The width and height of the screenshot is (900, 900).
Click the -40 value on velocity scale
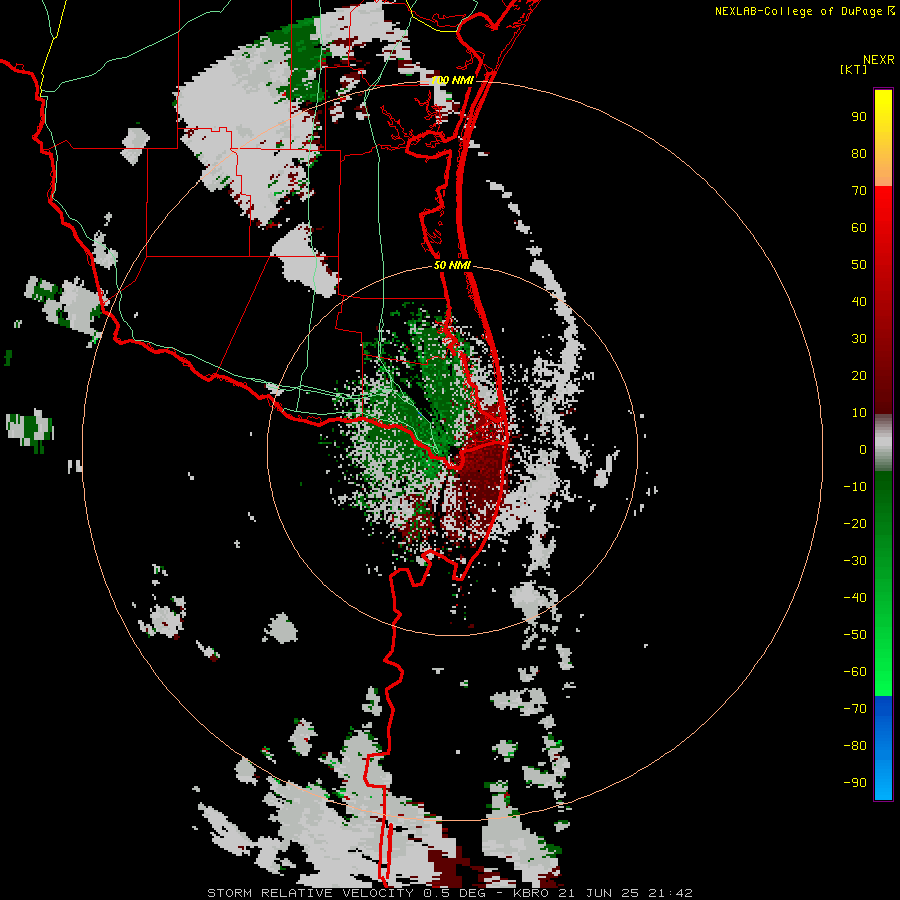[855, 598]
